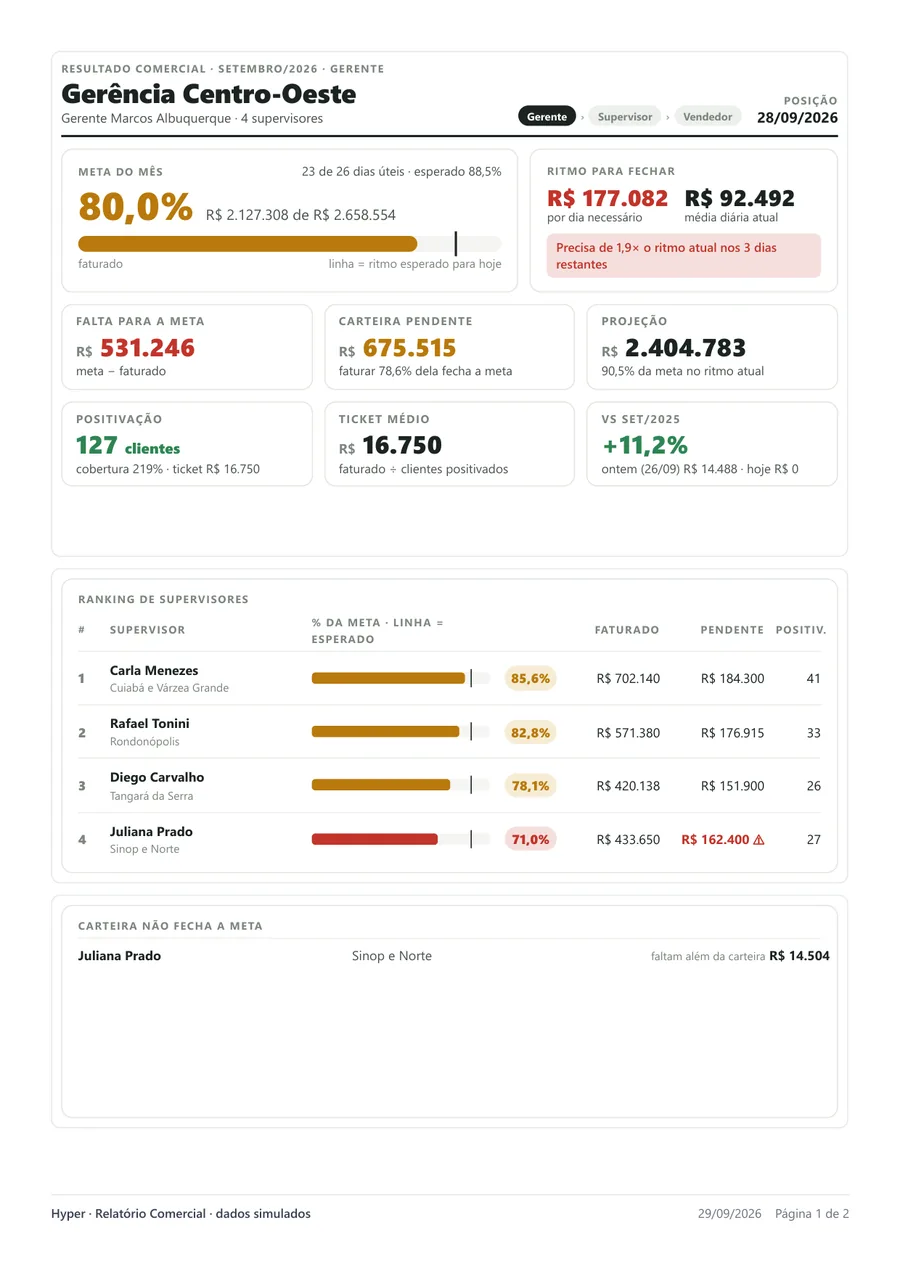Click the Pendente column header
Viewport: 900px width, 1273px height.
point(732,630)
